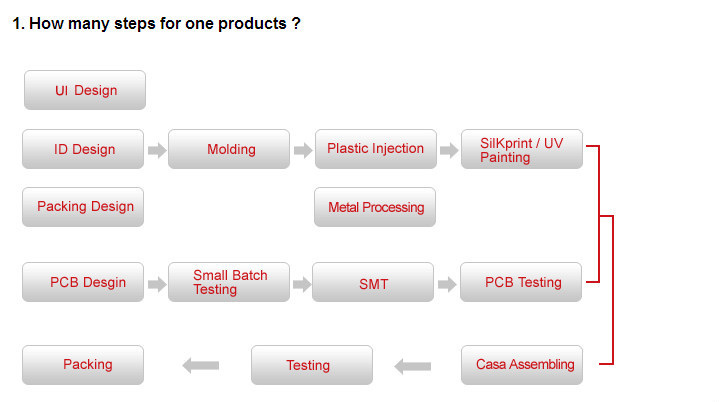Viewport: 719px width, 402px height.
Task: Click the UI Design box
Action: (85, 90)
